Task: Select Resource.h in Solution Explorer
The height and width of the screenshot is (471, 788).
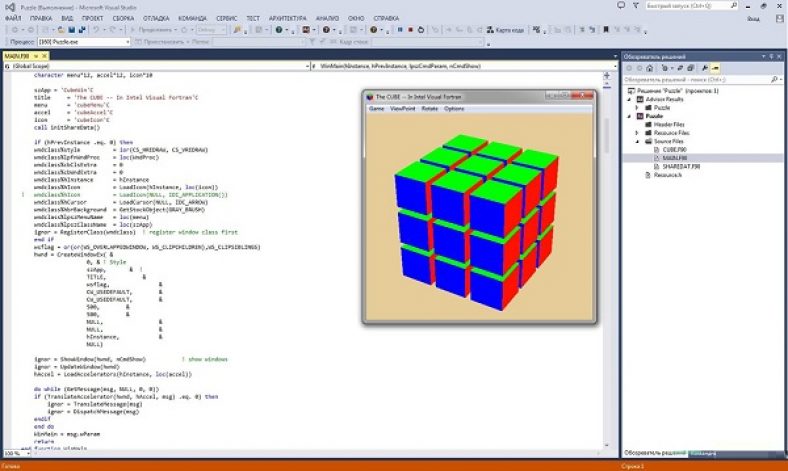Action: pyautogui.click(x=663, y=175)
